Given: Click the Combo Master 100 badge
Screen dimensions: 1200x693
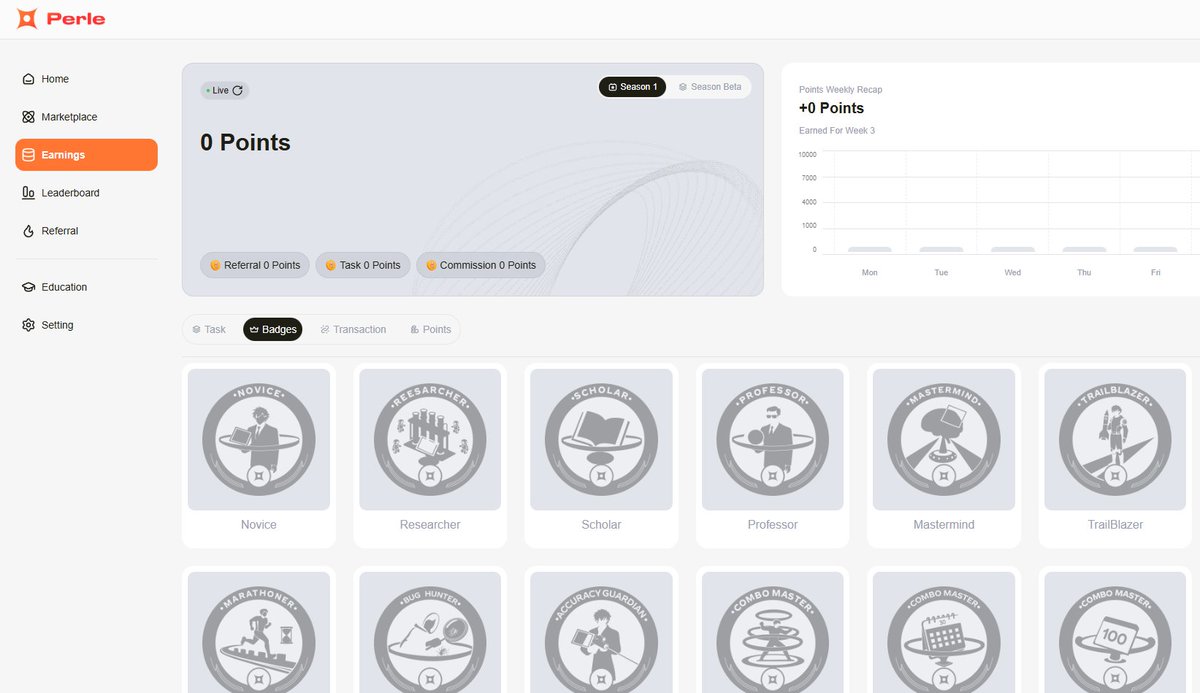Looking at the screenshot, I should click(x=1115, y=632).
